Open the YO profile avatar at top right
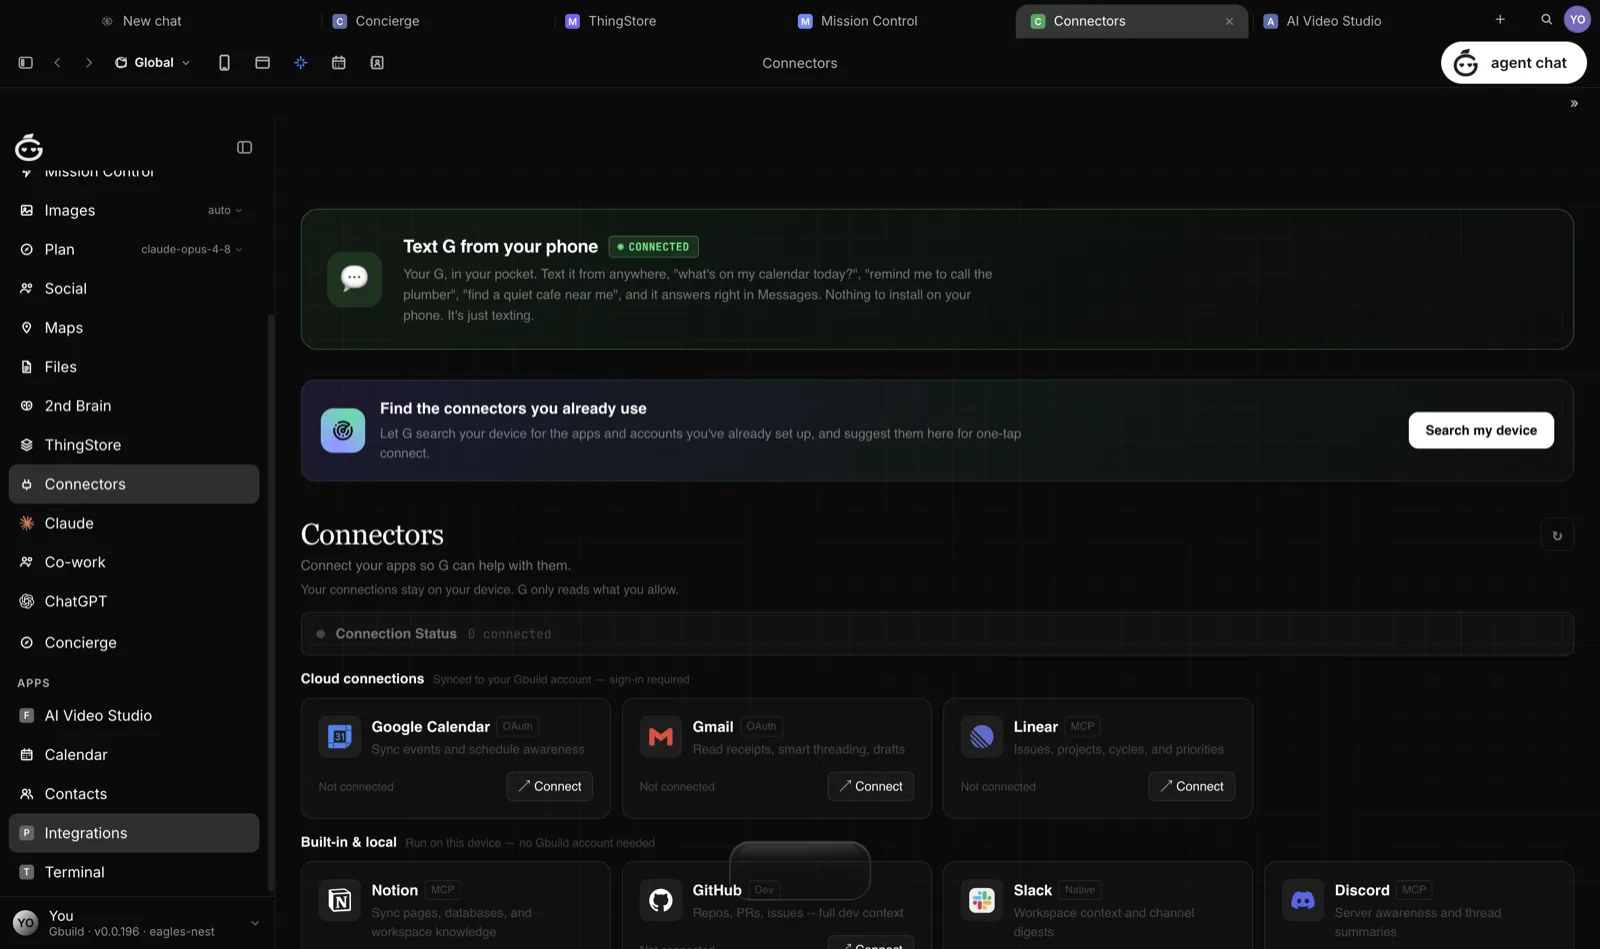Screen dimensions: 1600x949 tap(1577, 19)
